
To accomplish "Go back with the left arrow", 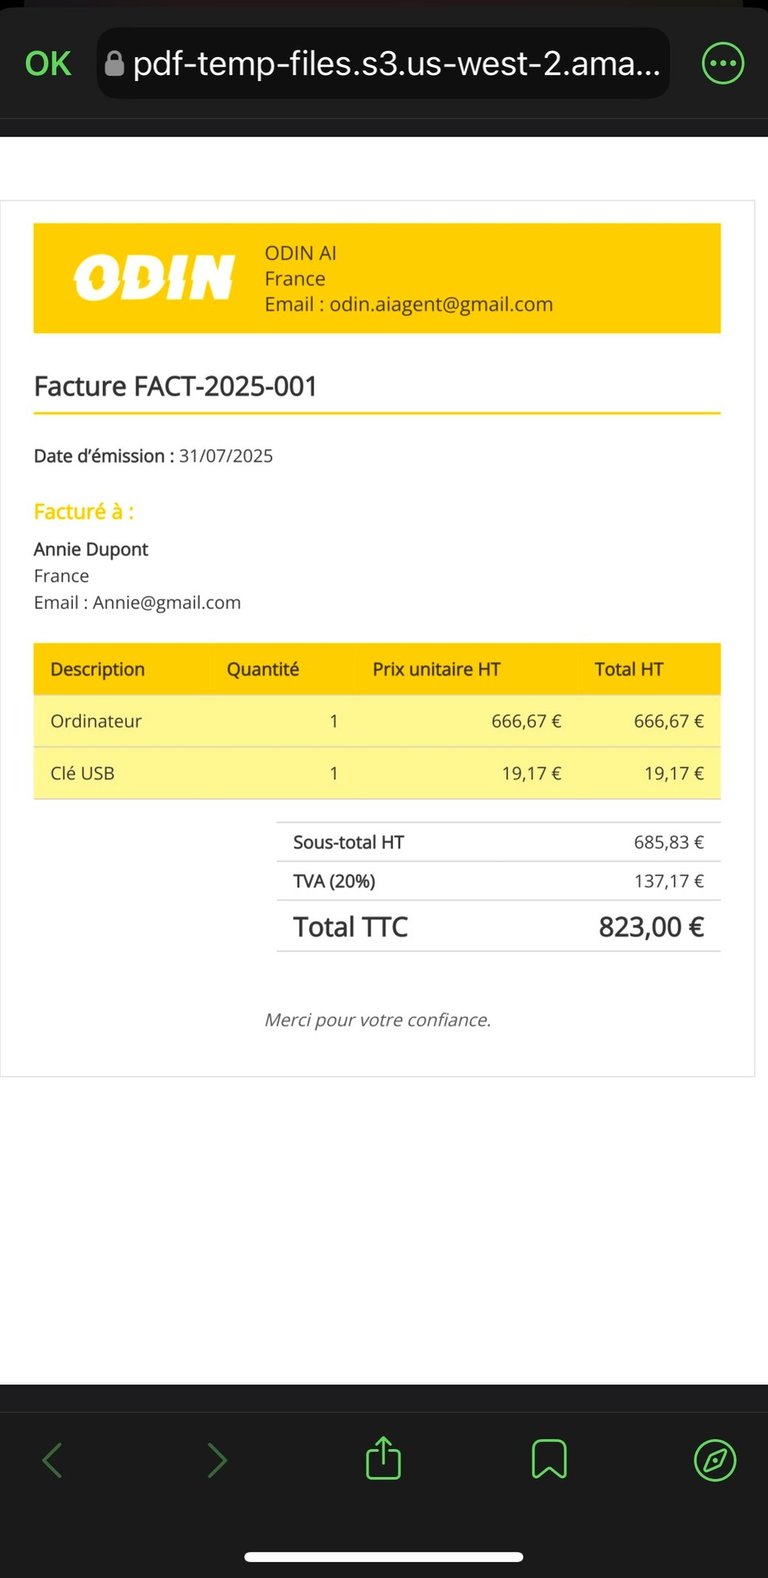I will pyautogui.click(x=53, y=1460).
